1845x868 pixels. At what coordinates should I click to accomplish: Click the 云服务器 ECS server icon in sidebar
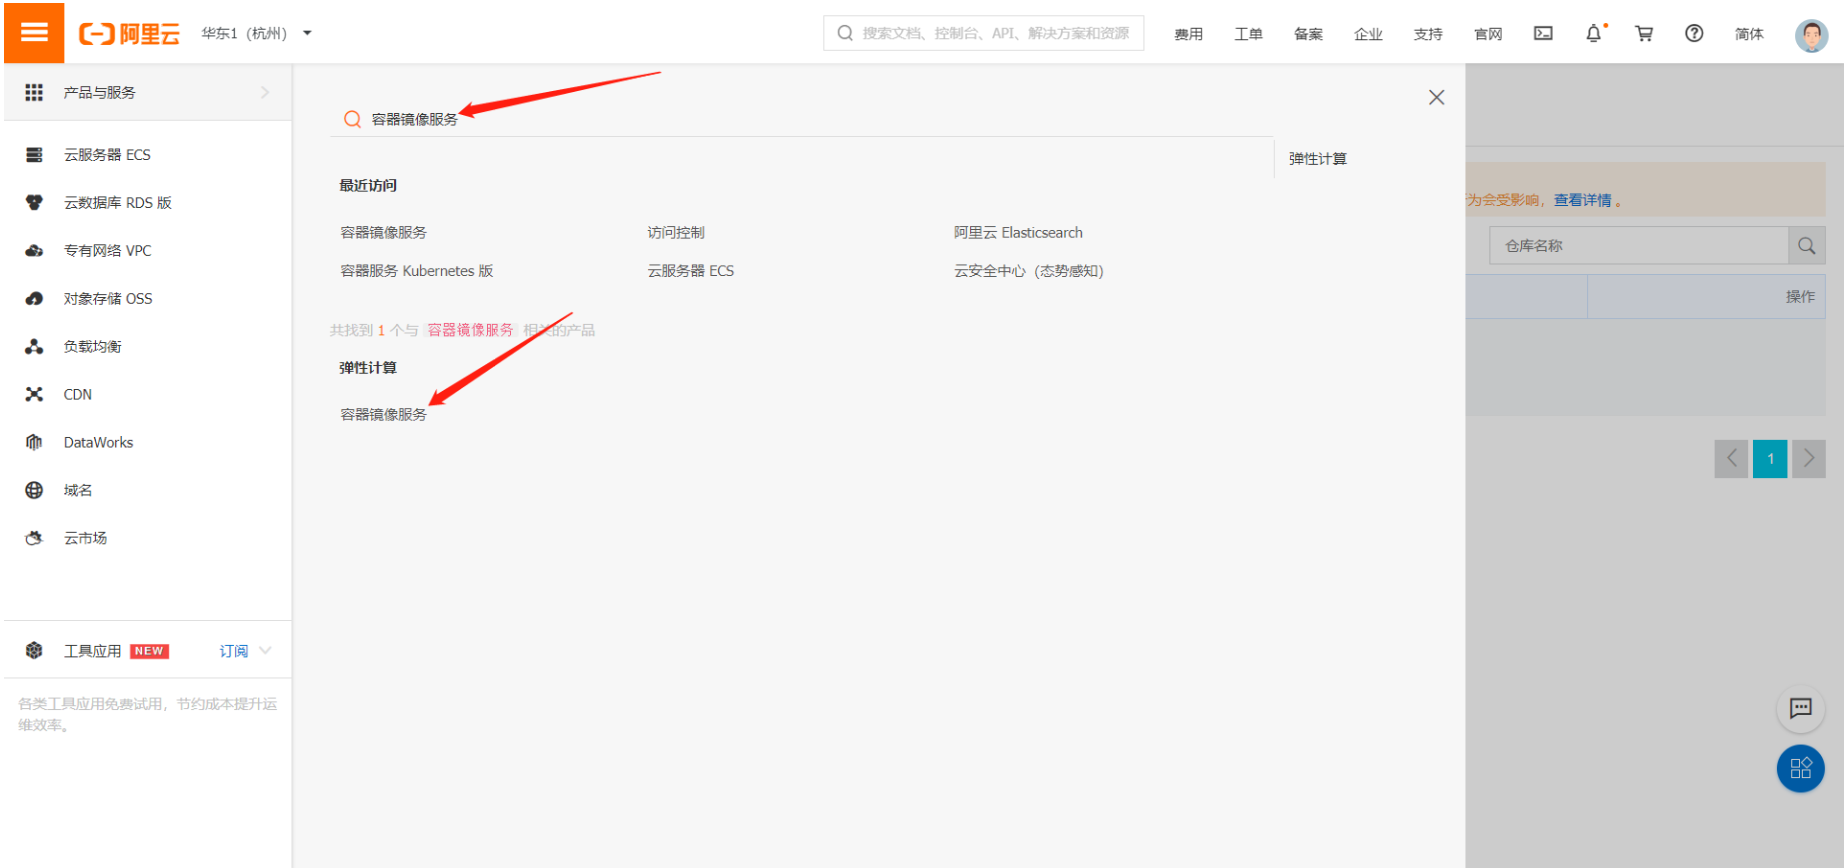(x=34, y=154)
